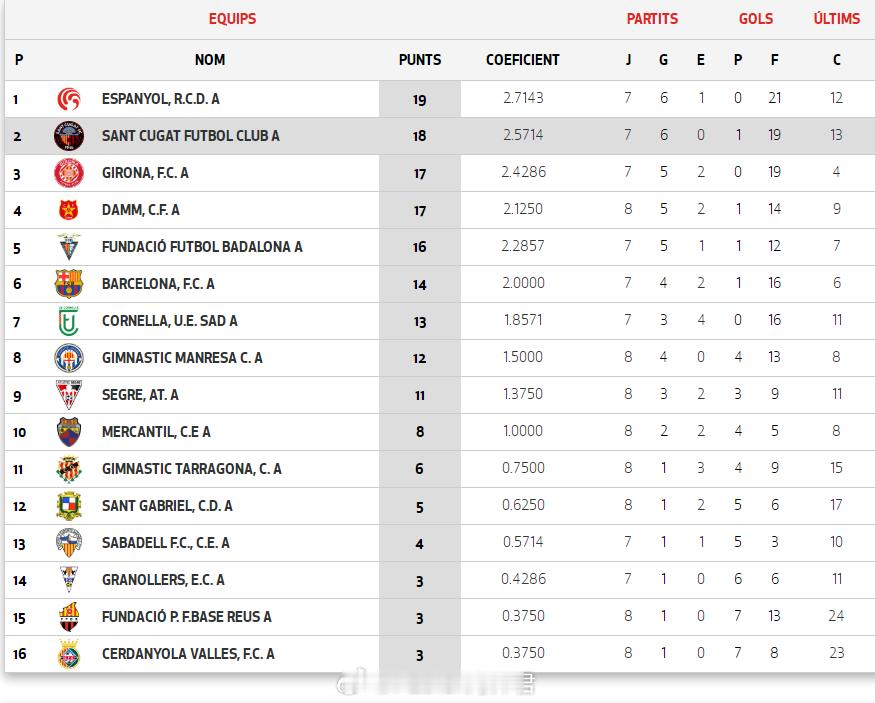
Task: Open the FUNDACIÓ FUTBOL BADALONA A team link
Action: coord(202,247)
